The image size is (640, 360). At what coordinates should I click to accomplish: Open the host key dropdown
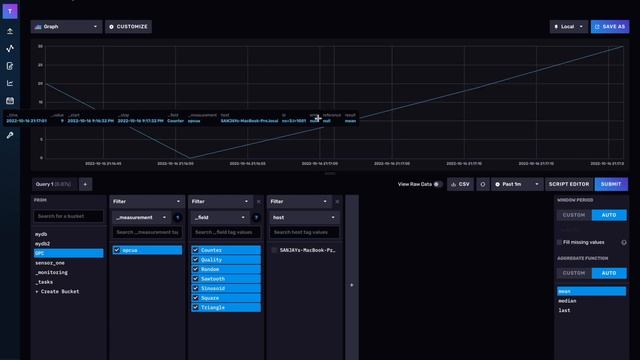tap(304, 218)
